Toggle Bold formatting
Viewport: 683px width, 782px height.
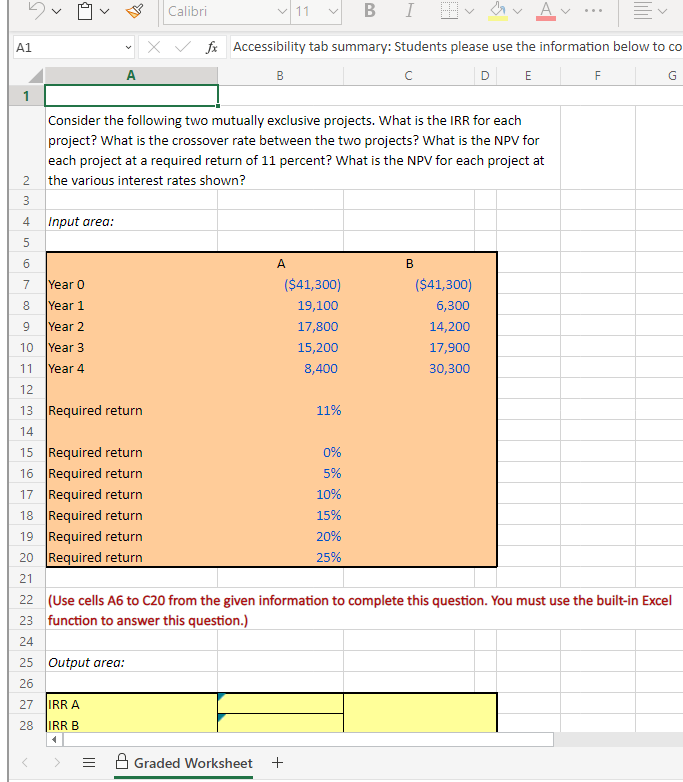(x=370, y=10)
